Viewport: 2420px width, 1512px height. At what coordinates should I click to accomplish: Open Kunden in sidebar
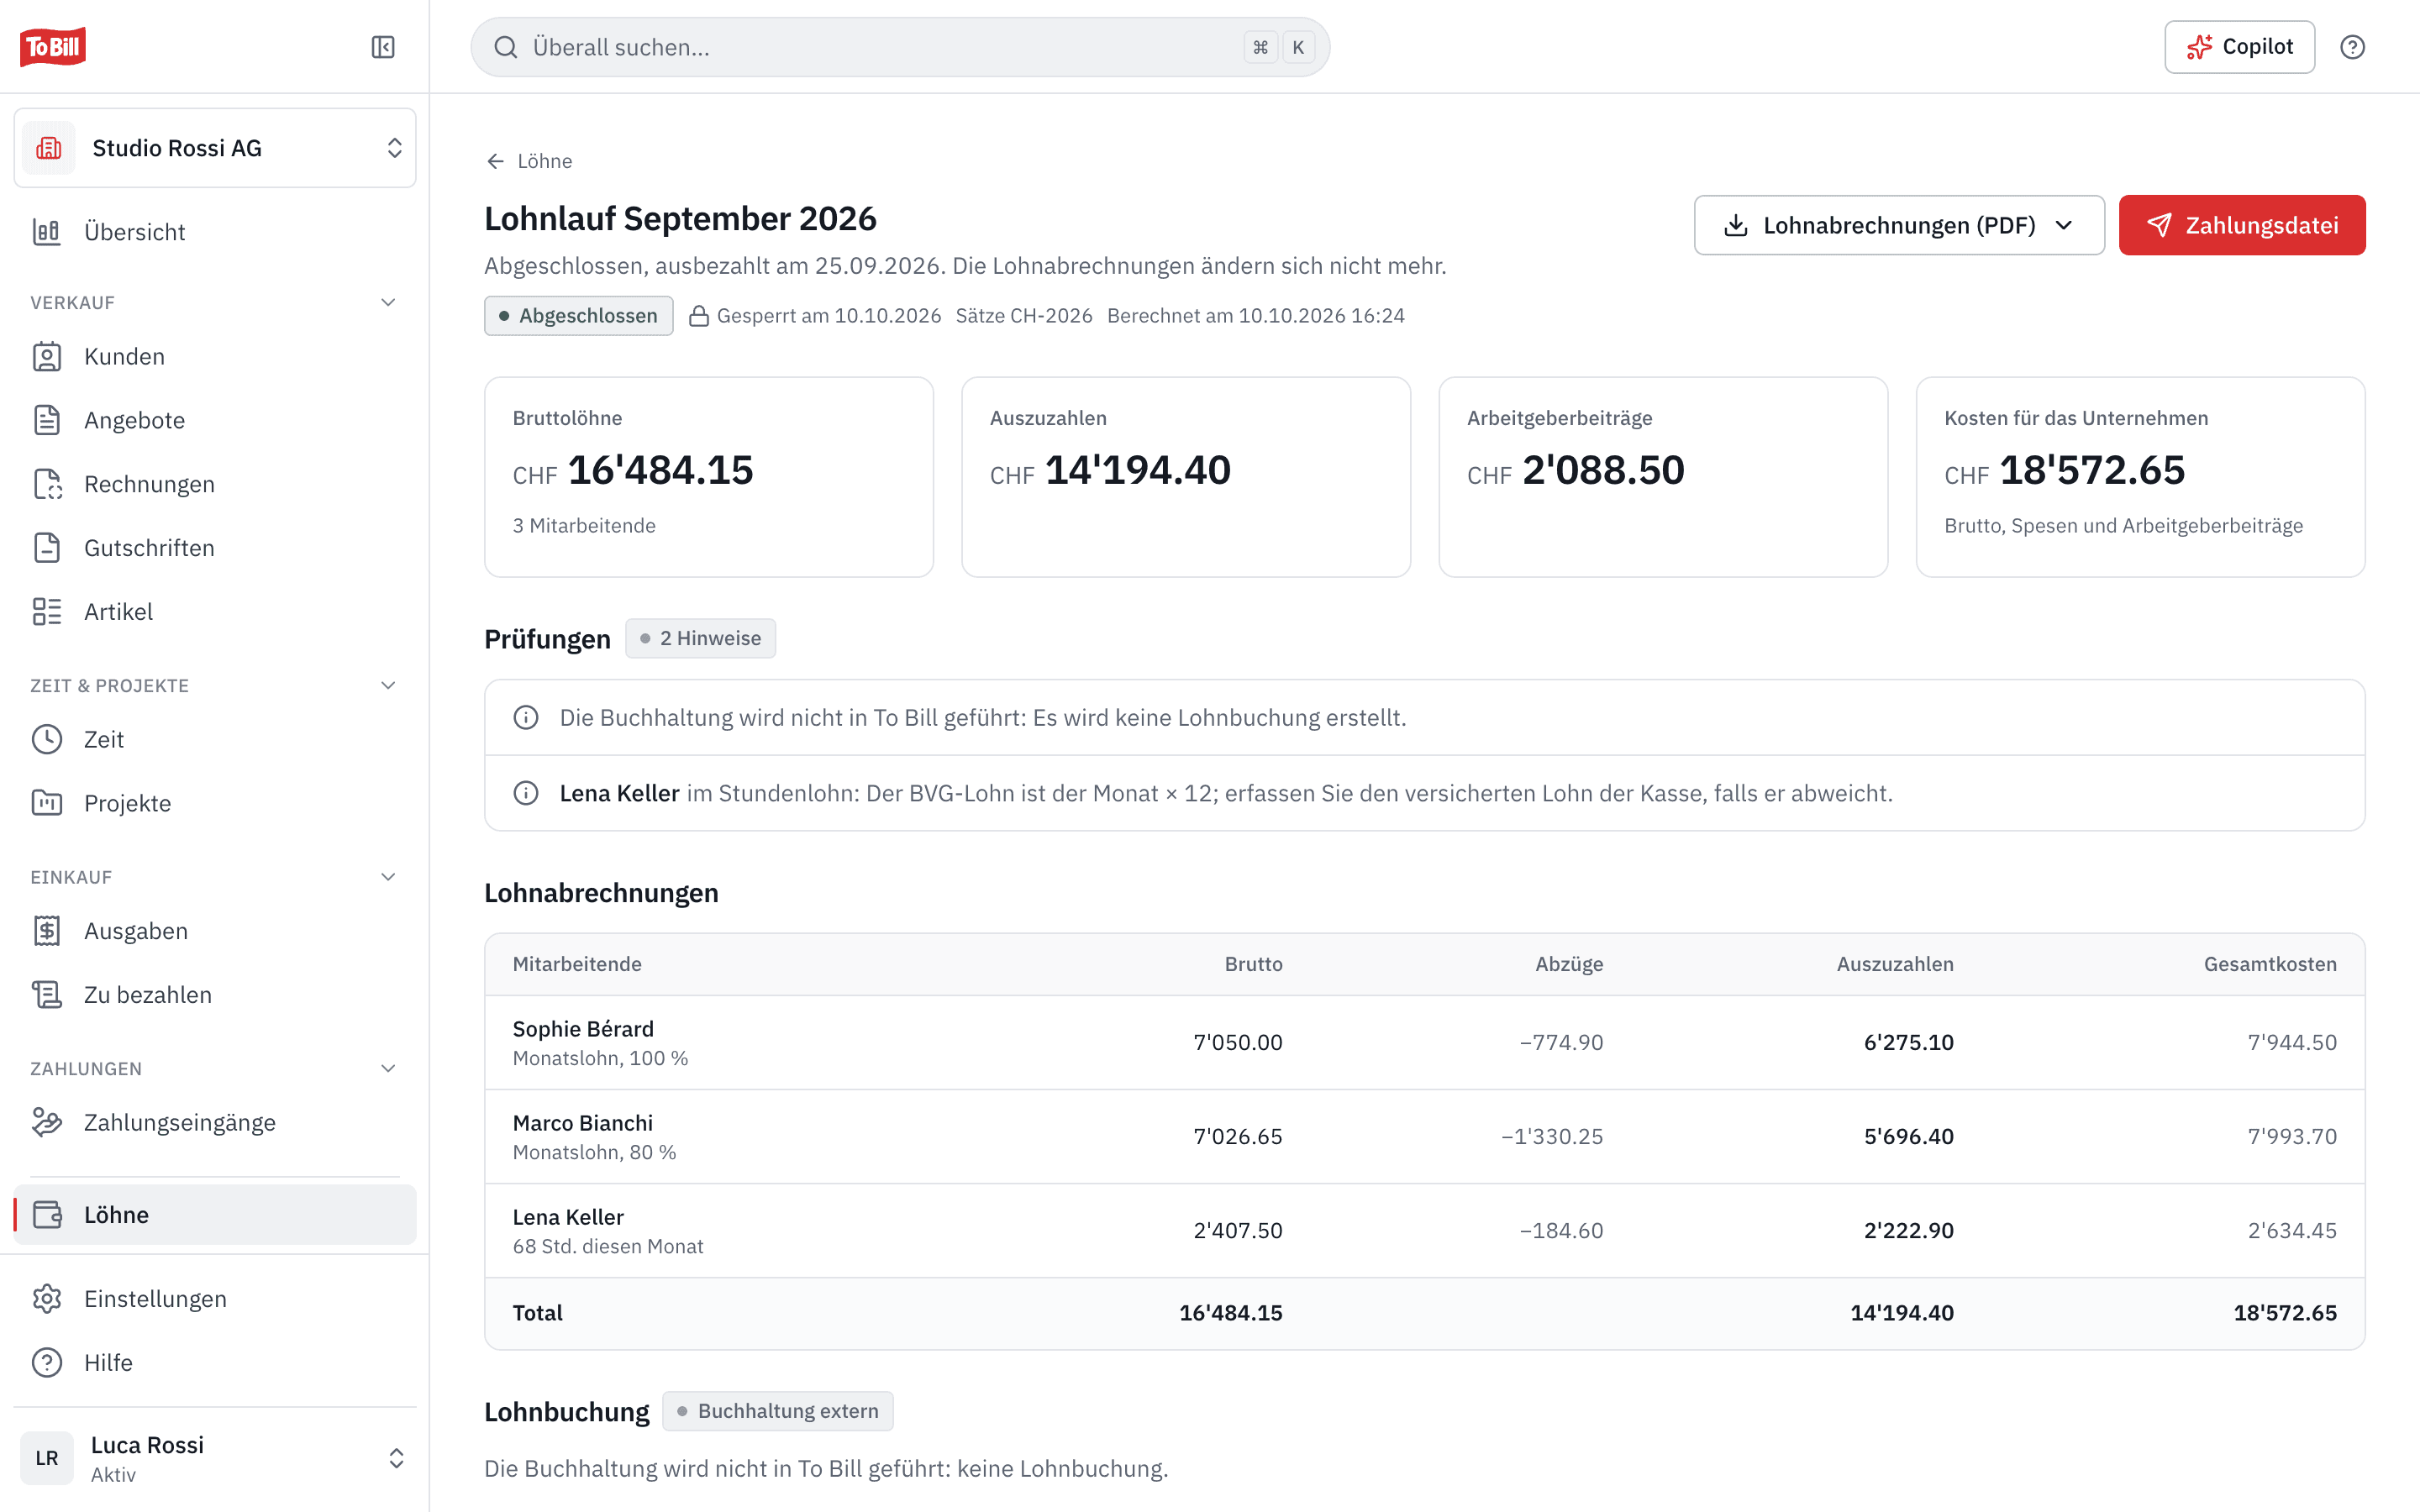(x=215, y=357)
